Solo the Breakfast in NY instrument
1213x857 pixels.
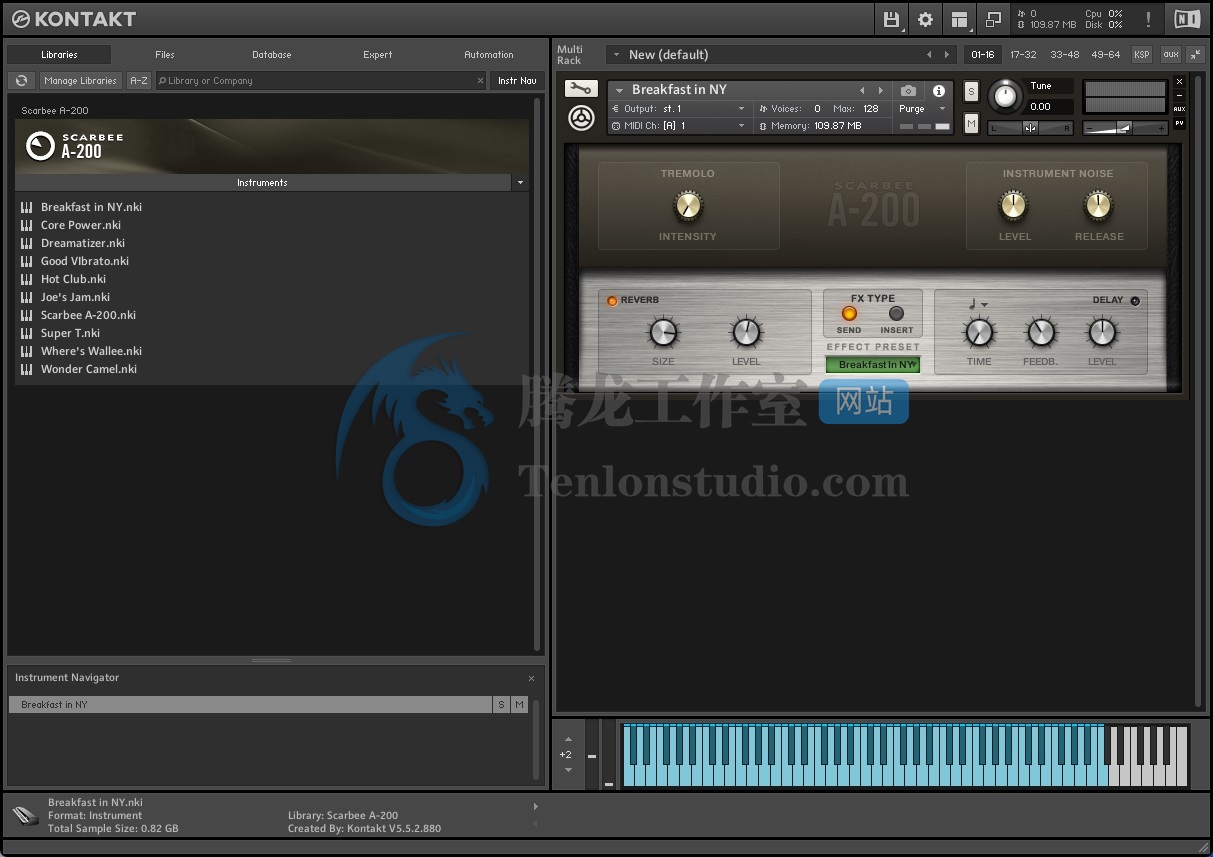point(971,90)
